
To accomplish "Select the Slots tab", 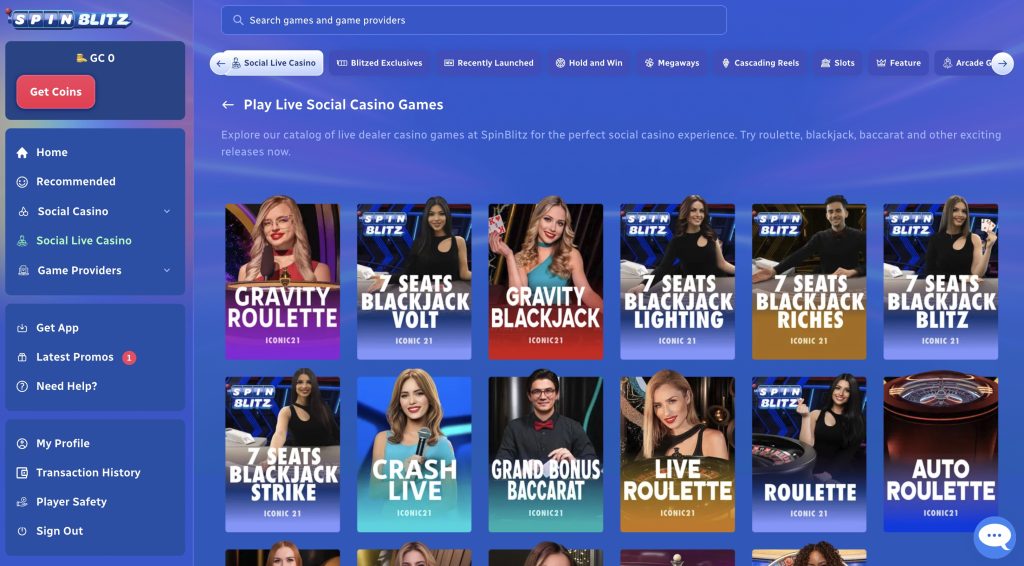I will pyautogui.click(x=838, y=63).
